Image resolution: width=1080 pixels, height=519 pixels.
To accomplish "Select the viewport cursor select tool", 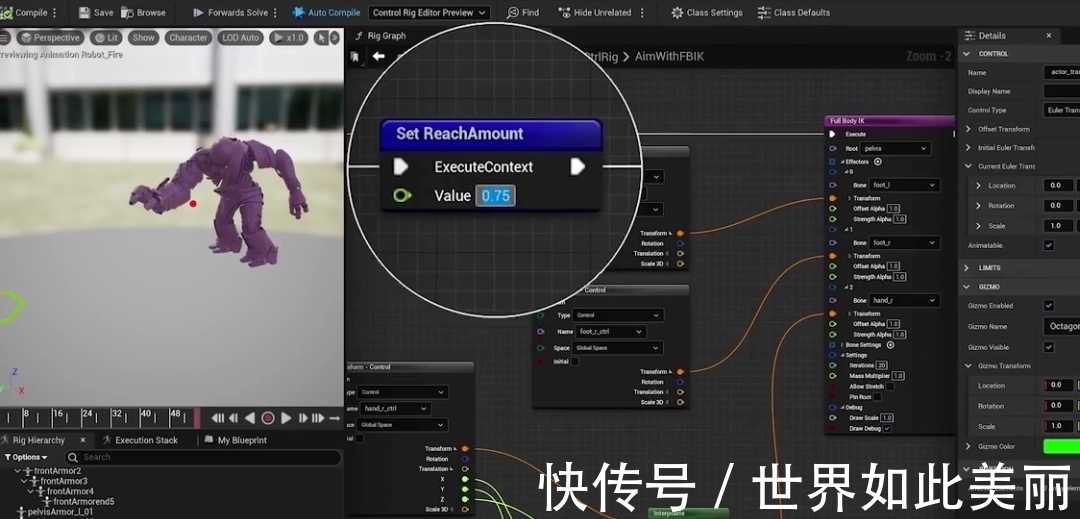I will point(320,38).
